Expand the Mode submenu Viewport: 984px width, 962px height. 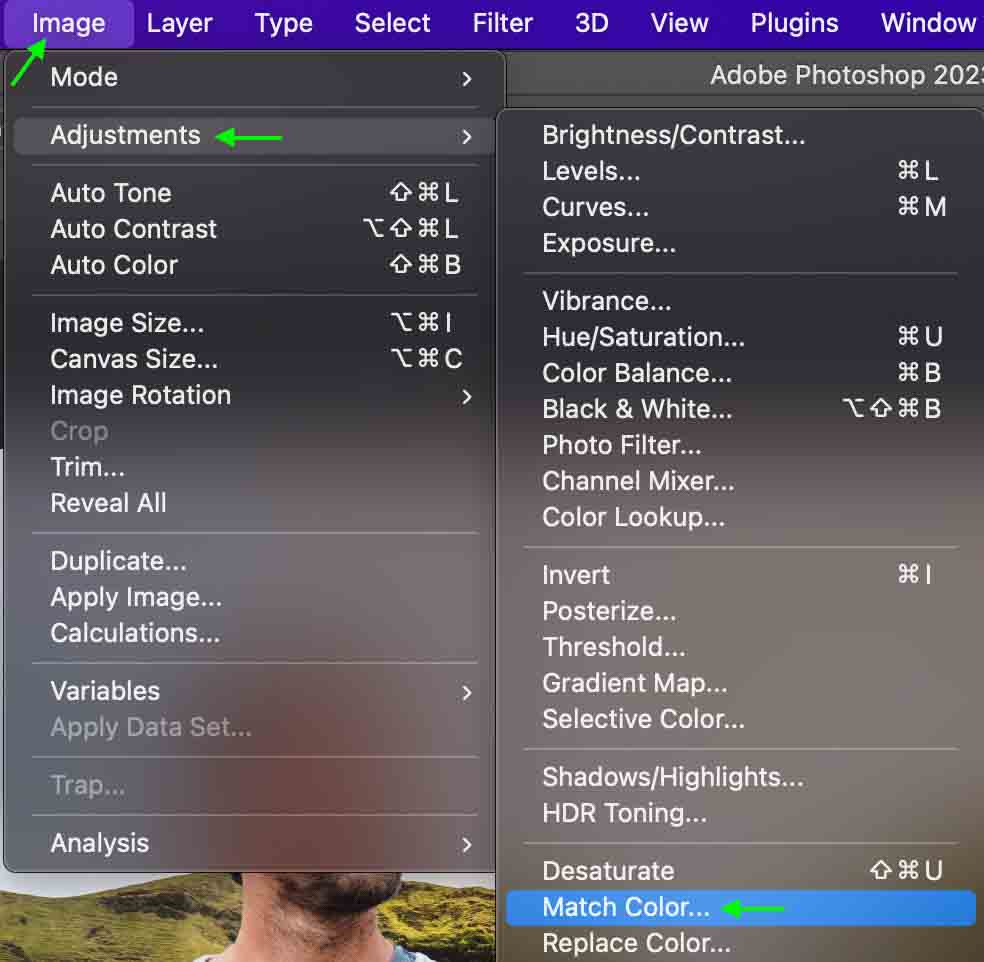tap(254, 78)
